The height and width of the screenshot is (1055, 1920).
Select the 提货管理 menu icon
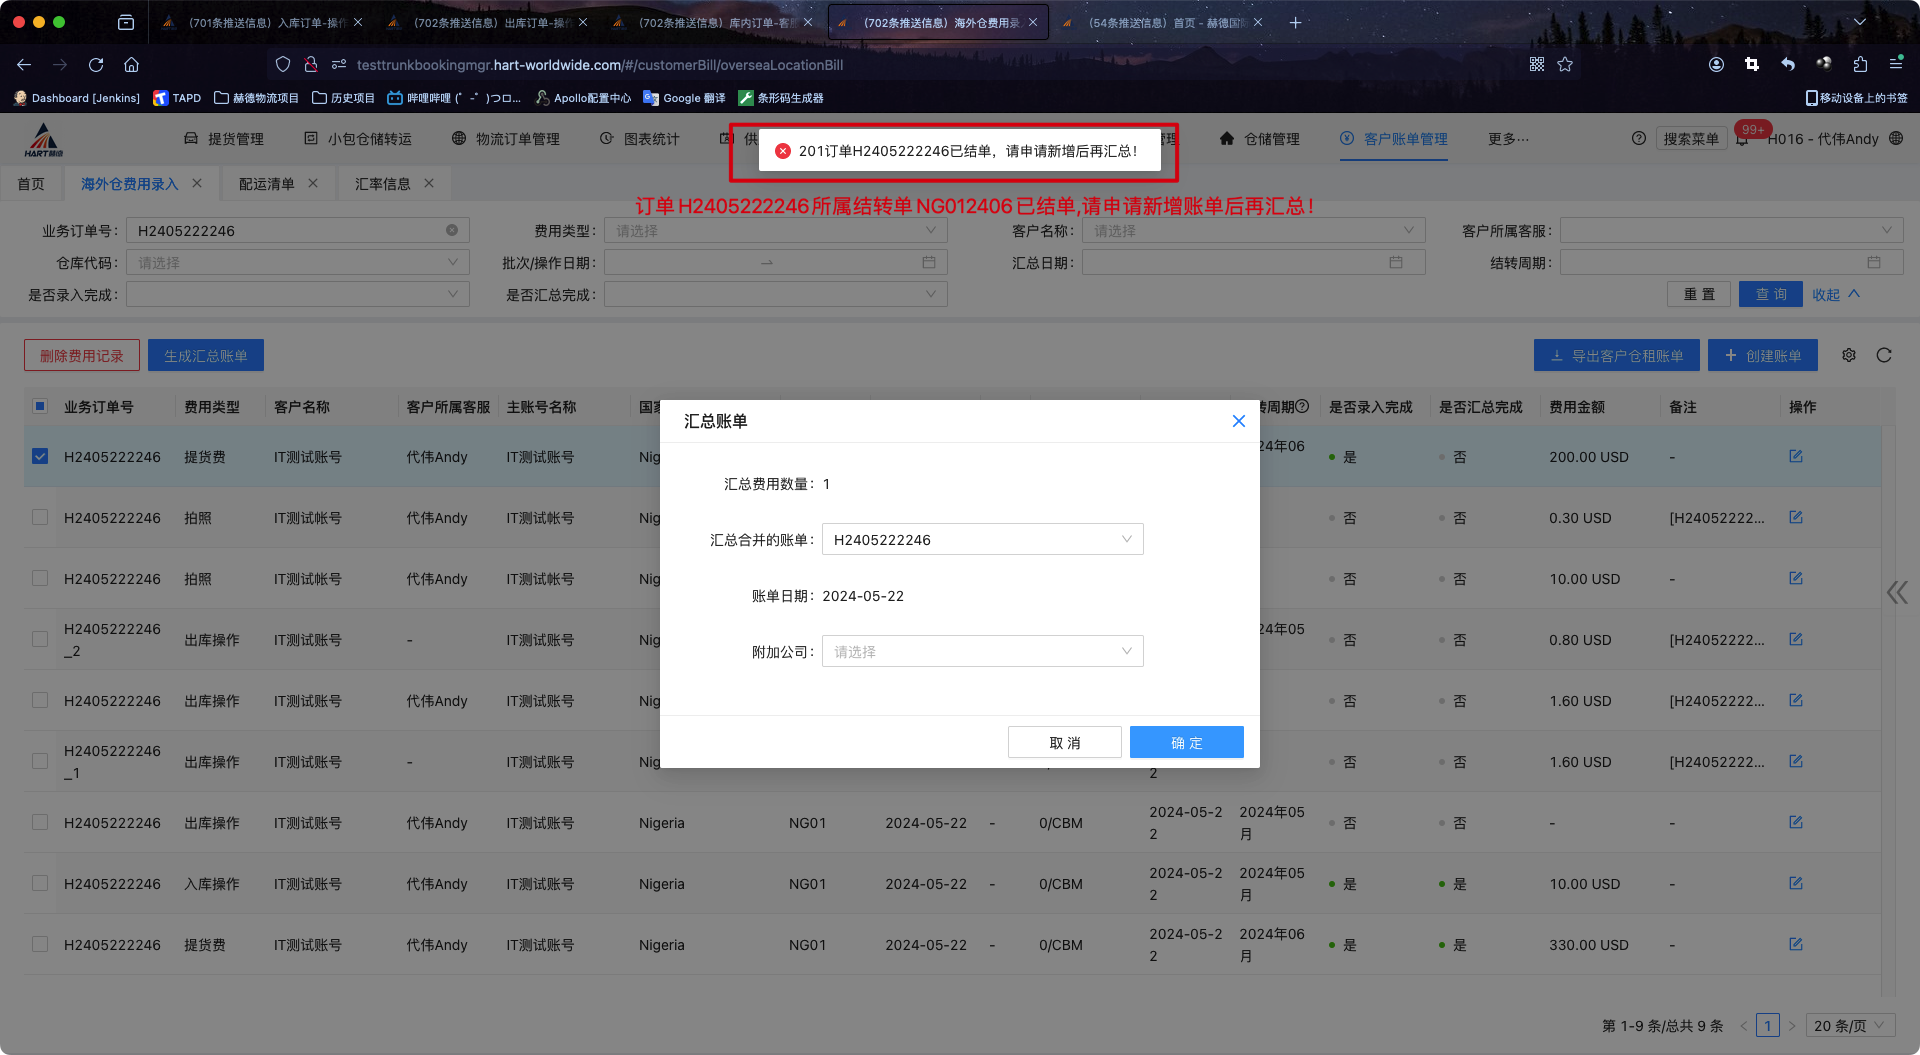[191, 139]
